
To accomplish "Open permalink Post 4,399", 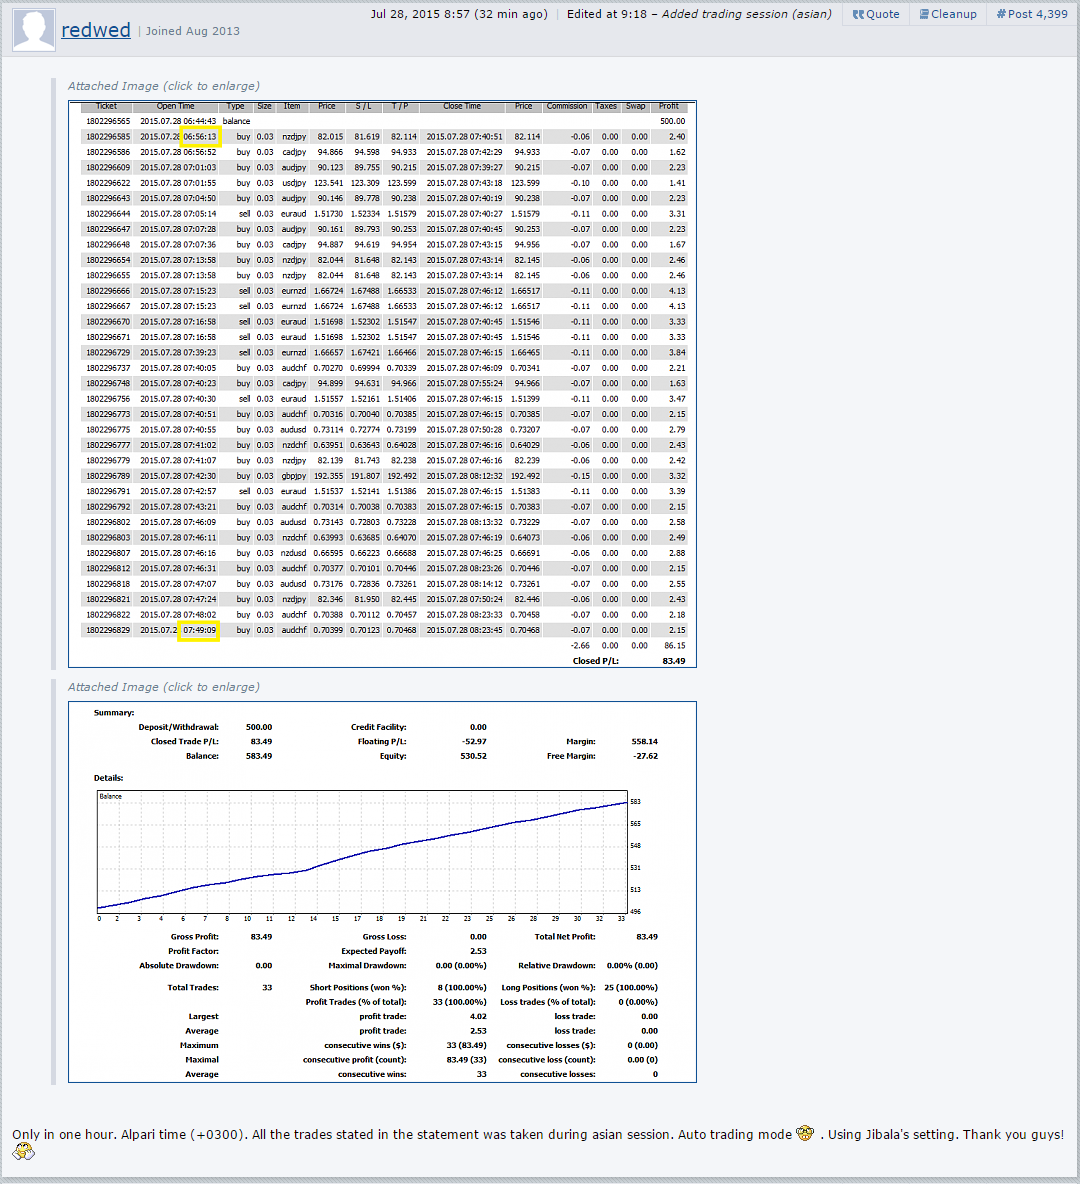I will click(1032, 14).
